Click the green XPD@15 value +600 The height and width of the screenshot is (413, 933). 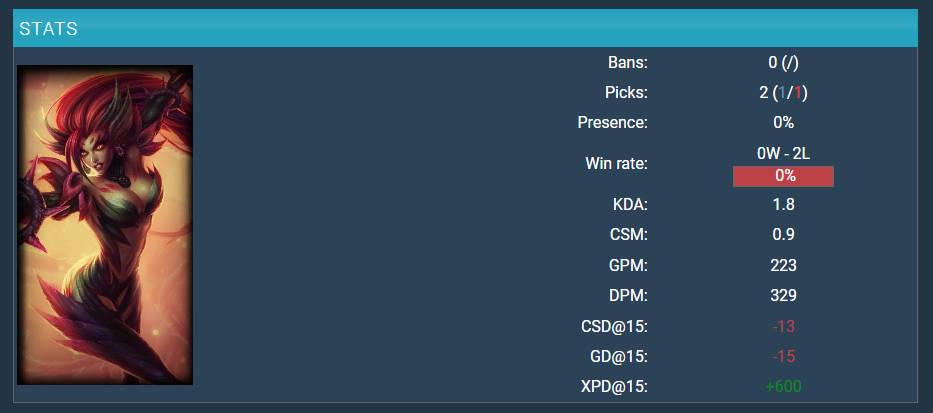coord(783,386)
